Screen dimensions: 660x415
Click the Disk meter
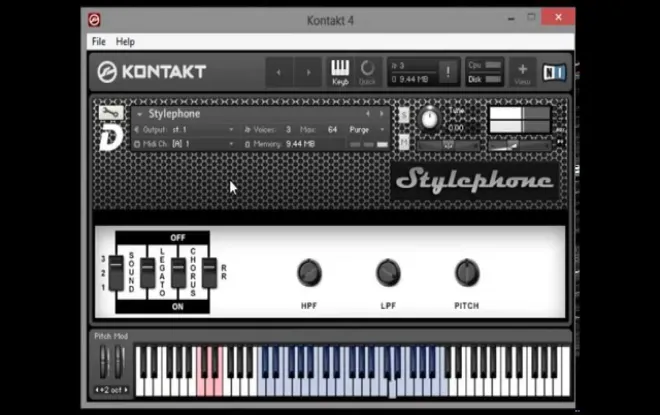(484, 79)
